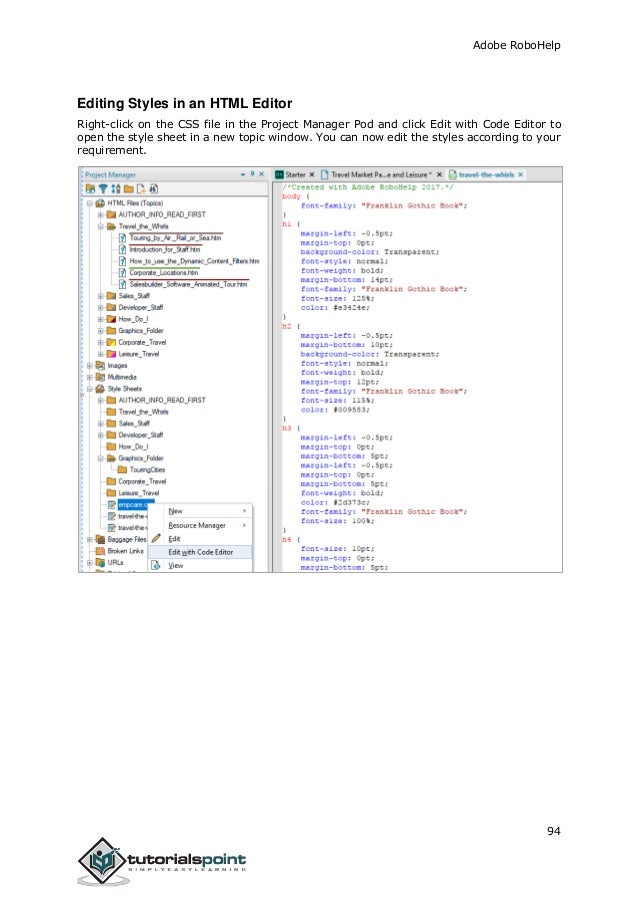Click the filter funnel icon in Project Manager toolbar
638x903 pixels.
tap(102, 189)
